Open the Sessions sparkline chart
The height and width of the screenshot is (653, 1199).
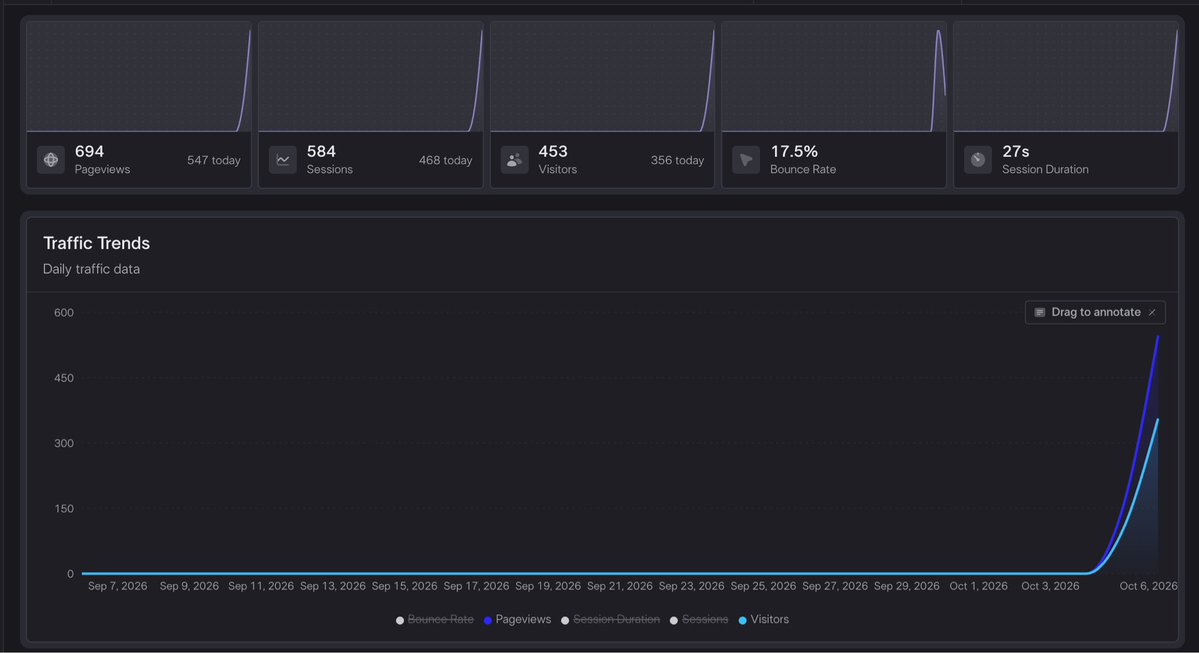(371, 77)
